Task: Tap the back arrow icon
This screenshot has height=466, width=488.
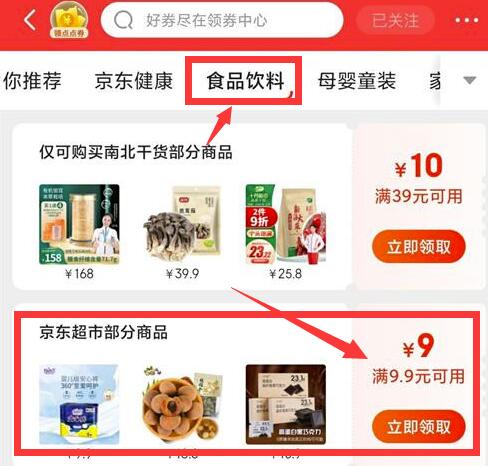Action: coord(30,20)
